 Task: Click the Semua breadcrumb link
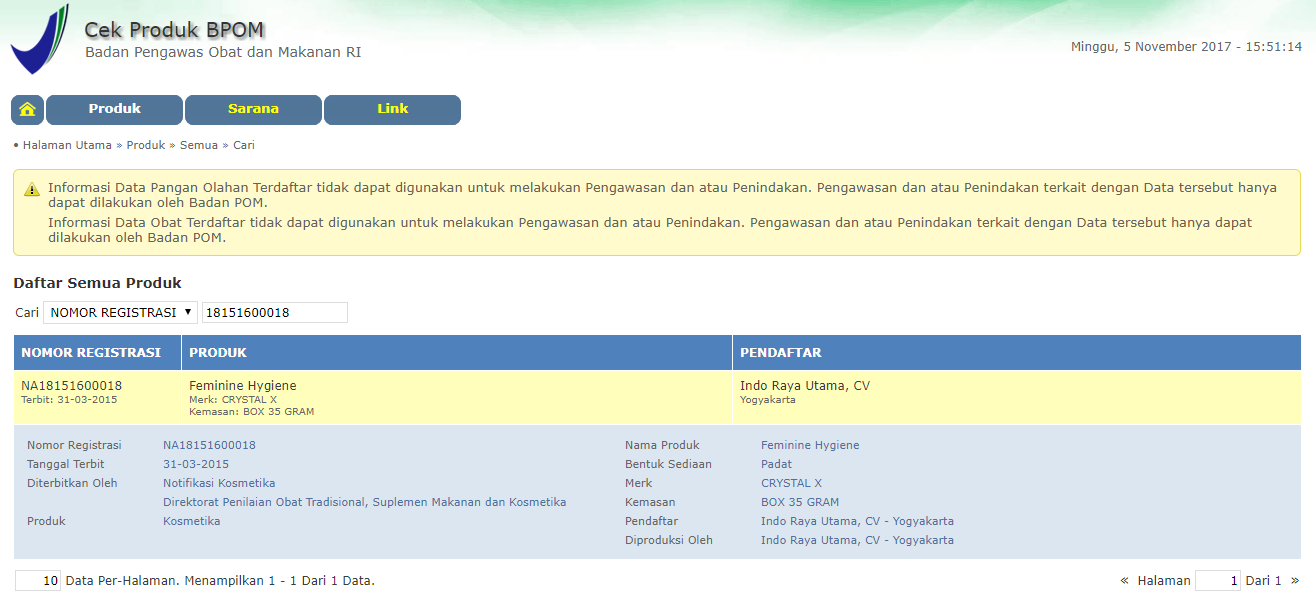[199, 145]
